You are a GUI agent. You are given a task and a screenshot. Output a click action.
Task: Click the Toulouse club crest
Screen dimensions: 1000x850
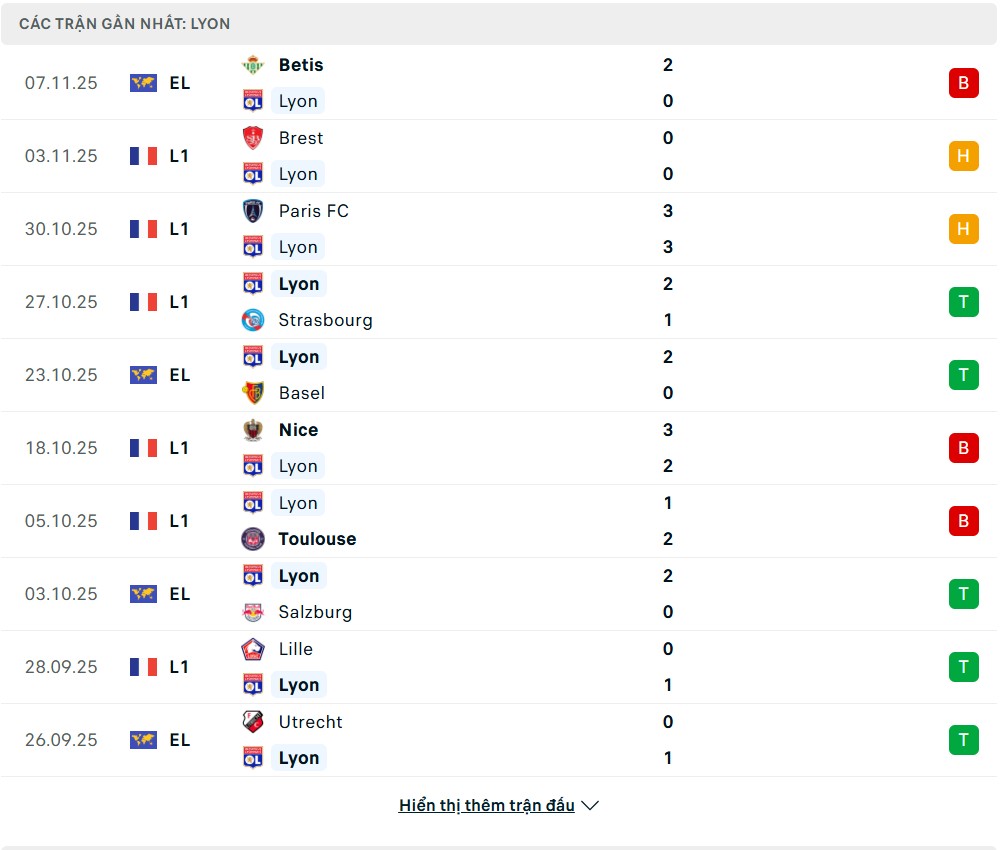253,539
